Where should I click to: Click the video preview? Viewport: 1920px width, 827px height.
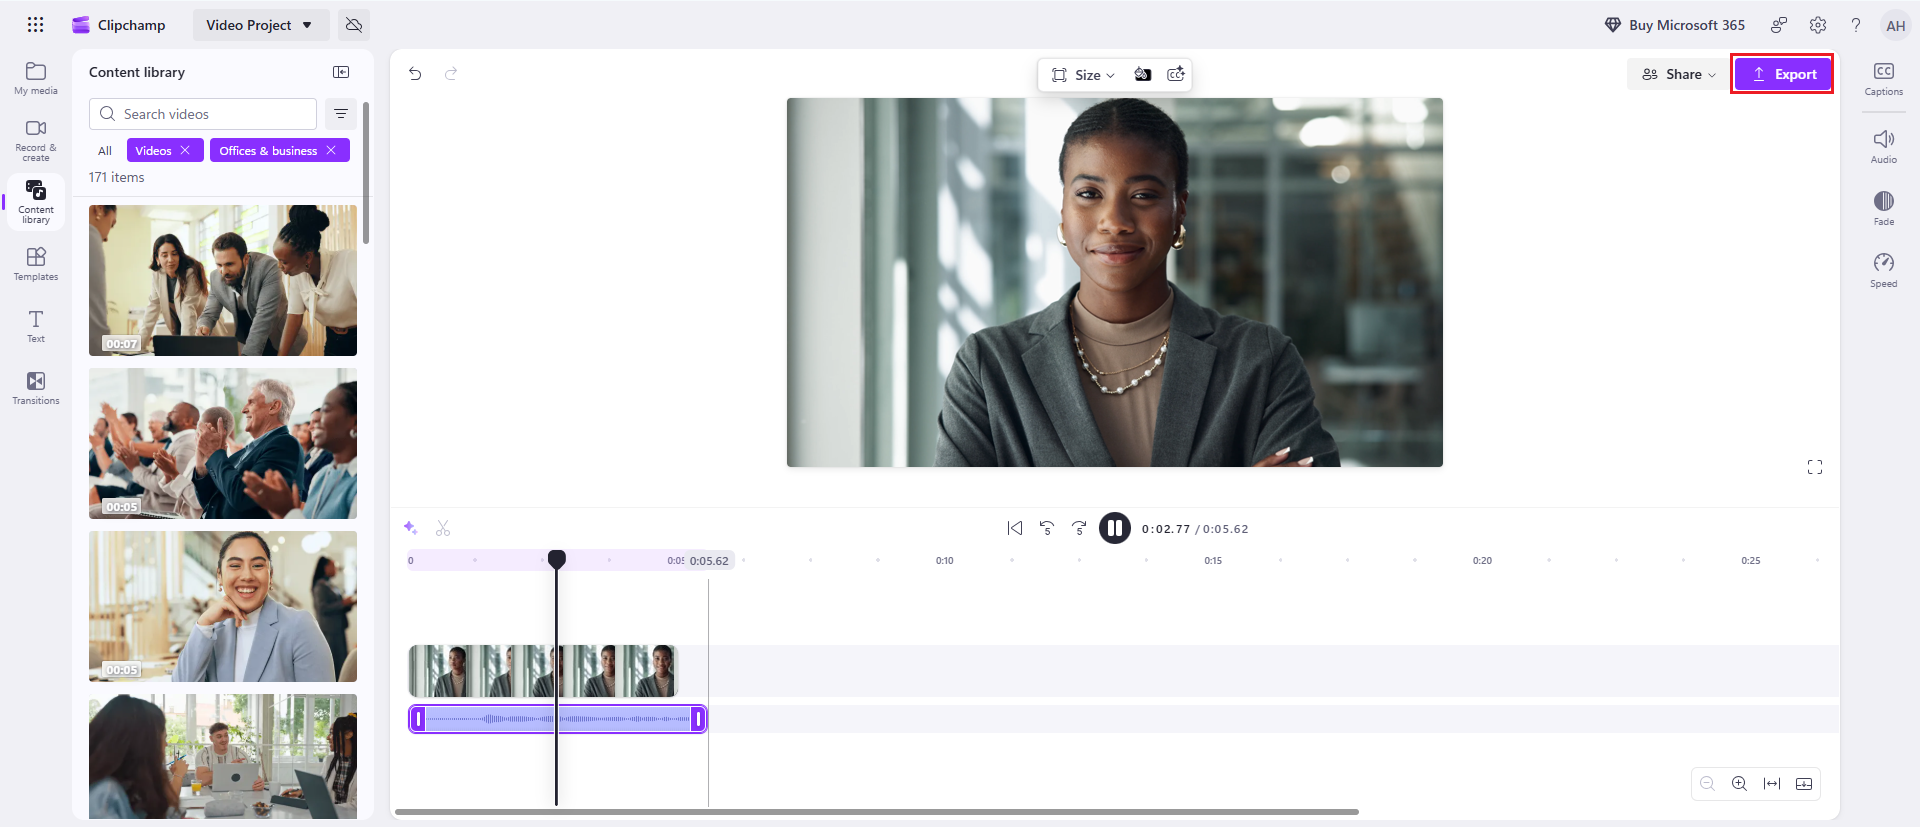point(1115,282)
